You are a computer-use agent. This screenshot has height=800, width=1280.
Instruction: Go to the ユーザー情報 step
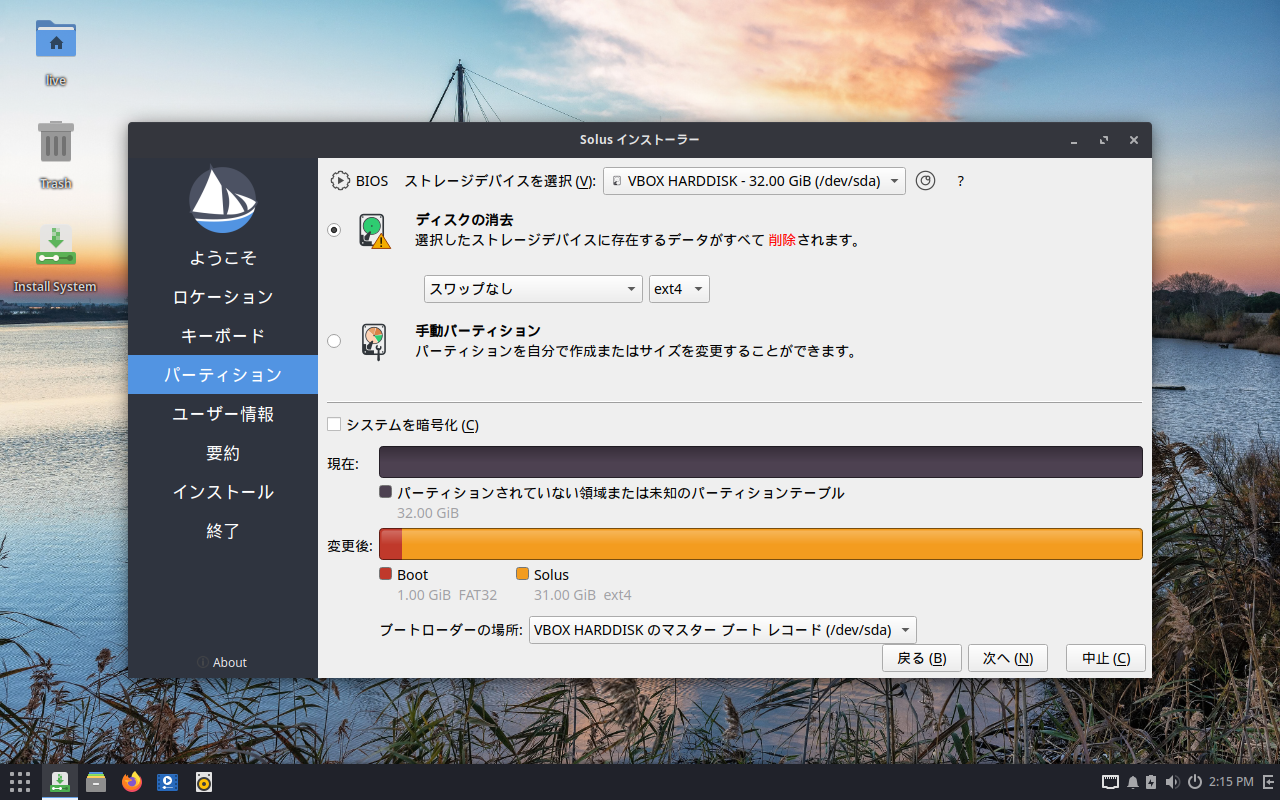[223, 414]
